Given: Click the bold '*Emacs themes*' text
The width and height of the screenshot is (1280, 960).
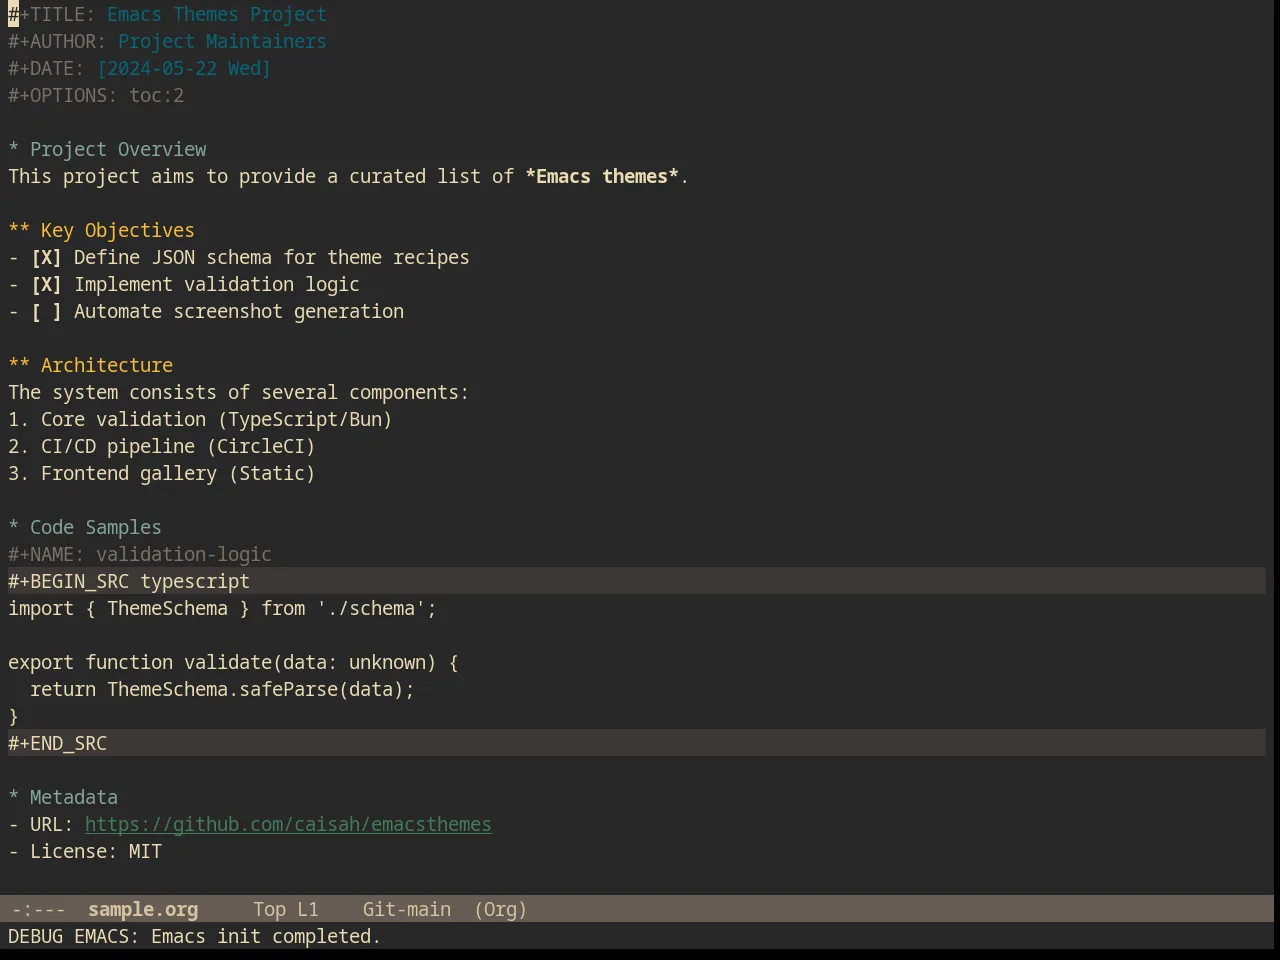Looking at the screenshot, I should point(602,177).
